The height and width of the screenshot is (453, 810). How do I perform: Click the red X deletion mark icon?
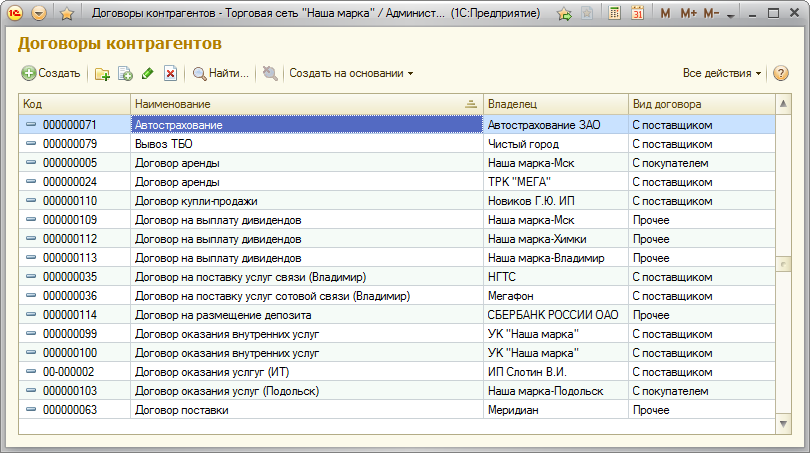click(171, 73)
